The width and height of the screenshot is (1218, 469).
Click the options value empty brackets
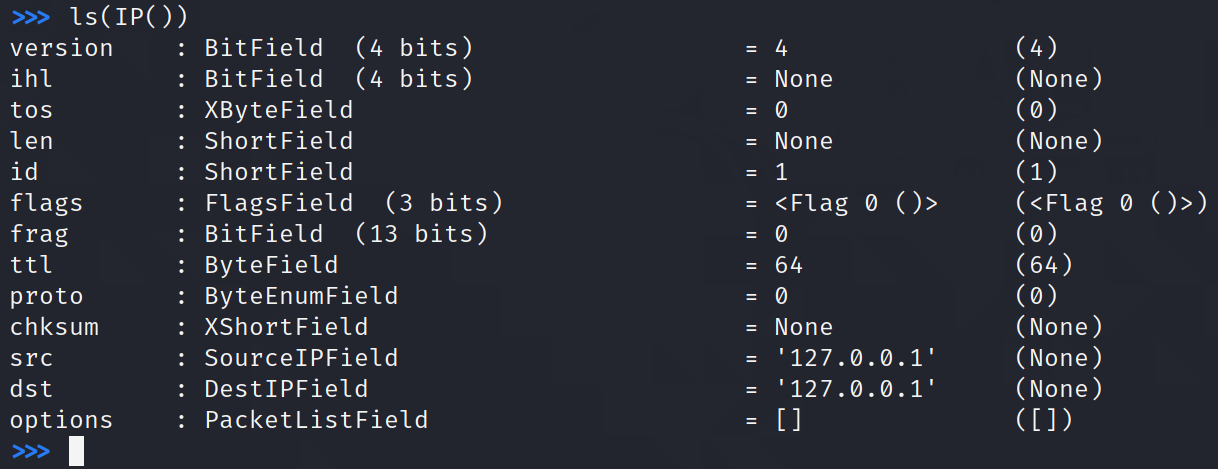pos(788,420)
